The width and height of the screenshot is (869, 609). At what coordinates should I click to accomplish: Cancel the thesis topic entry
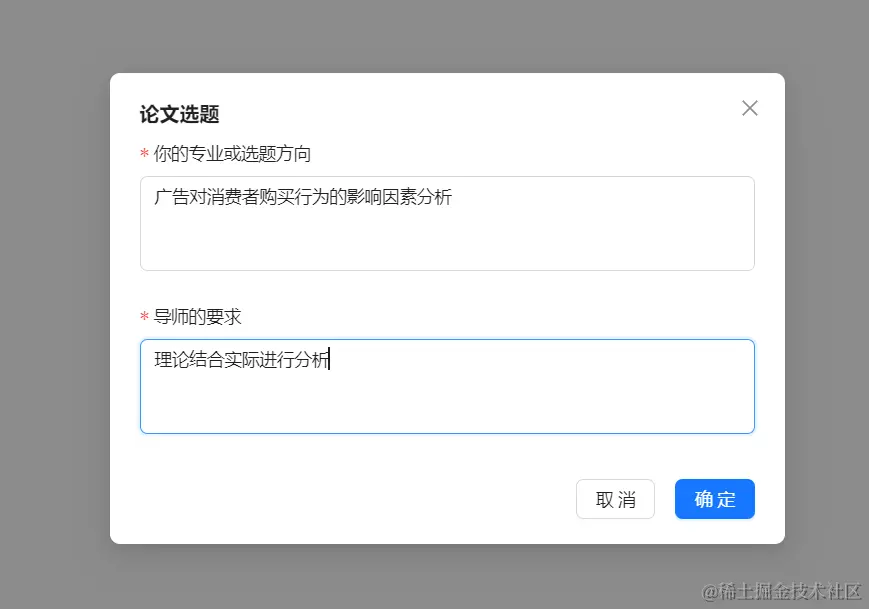(615, 498)
